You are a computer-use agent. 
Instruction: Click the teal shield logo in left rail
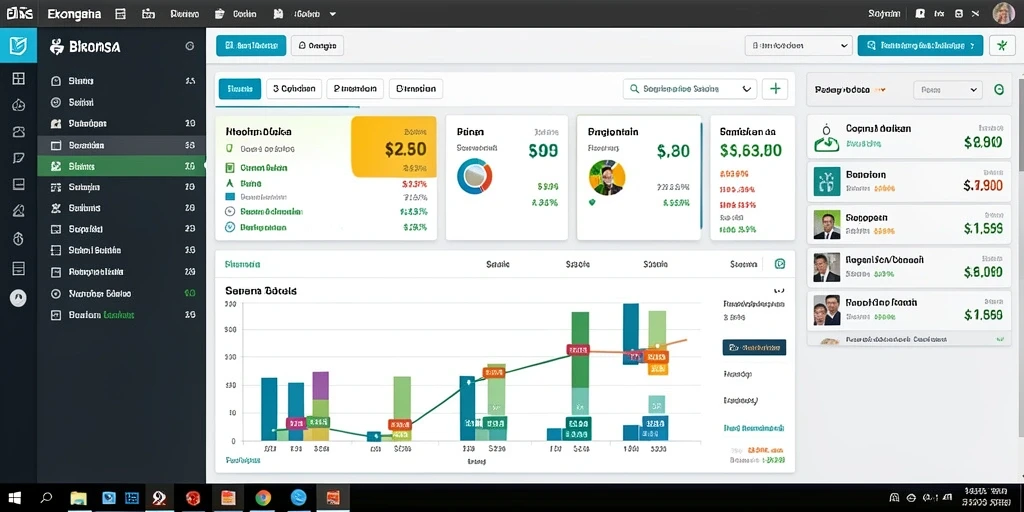pyautogui.click(x=18, y=45)
